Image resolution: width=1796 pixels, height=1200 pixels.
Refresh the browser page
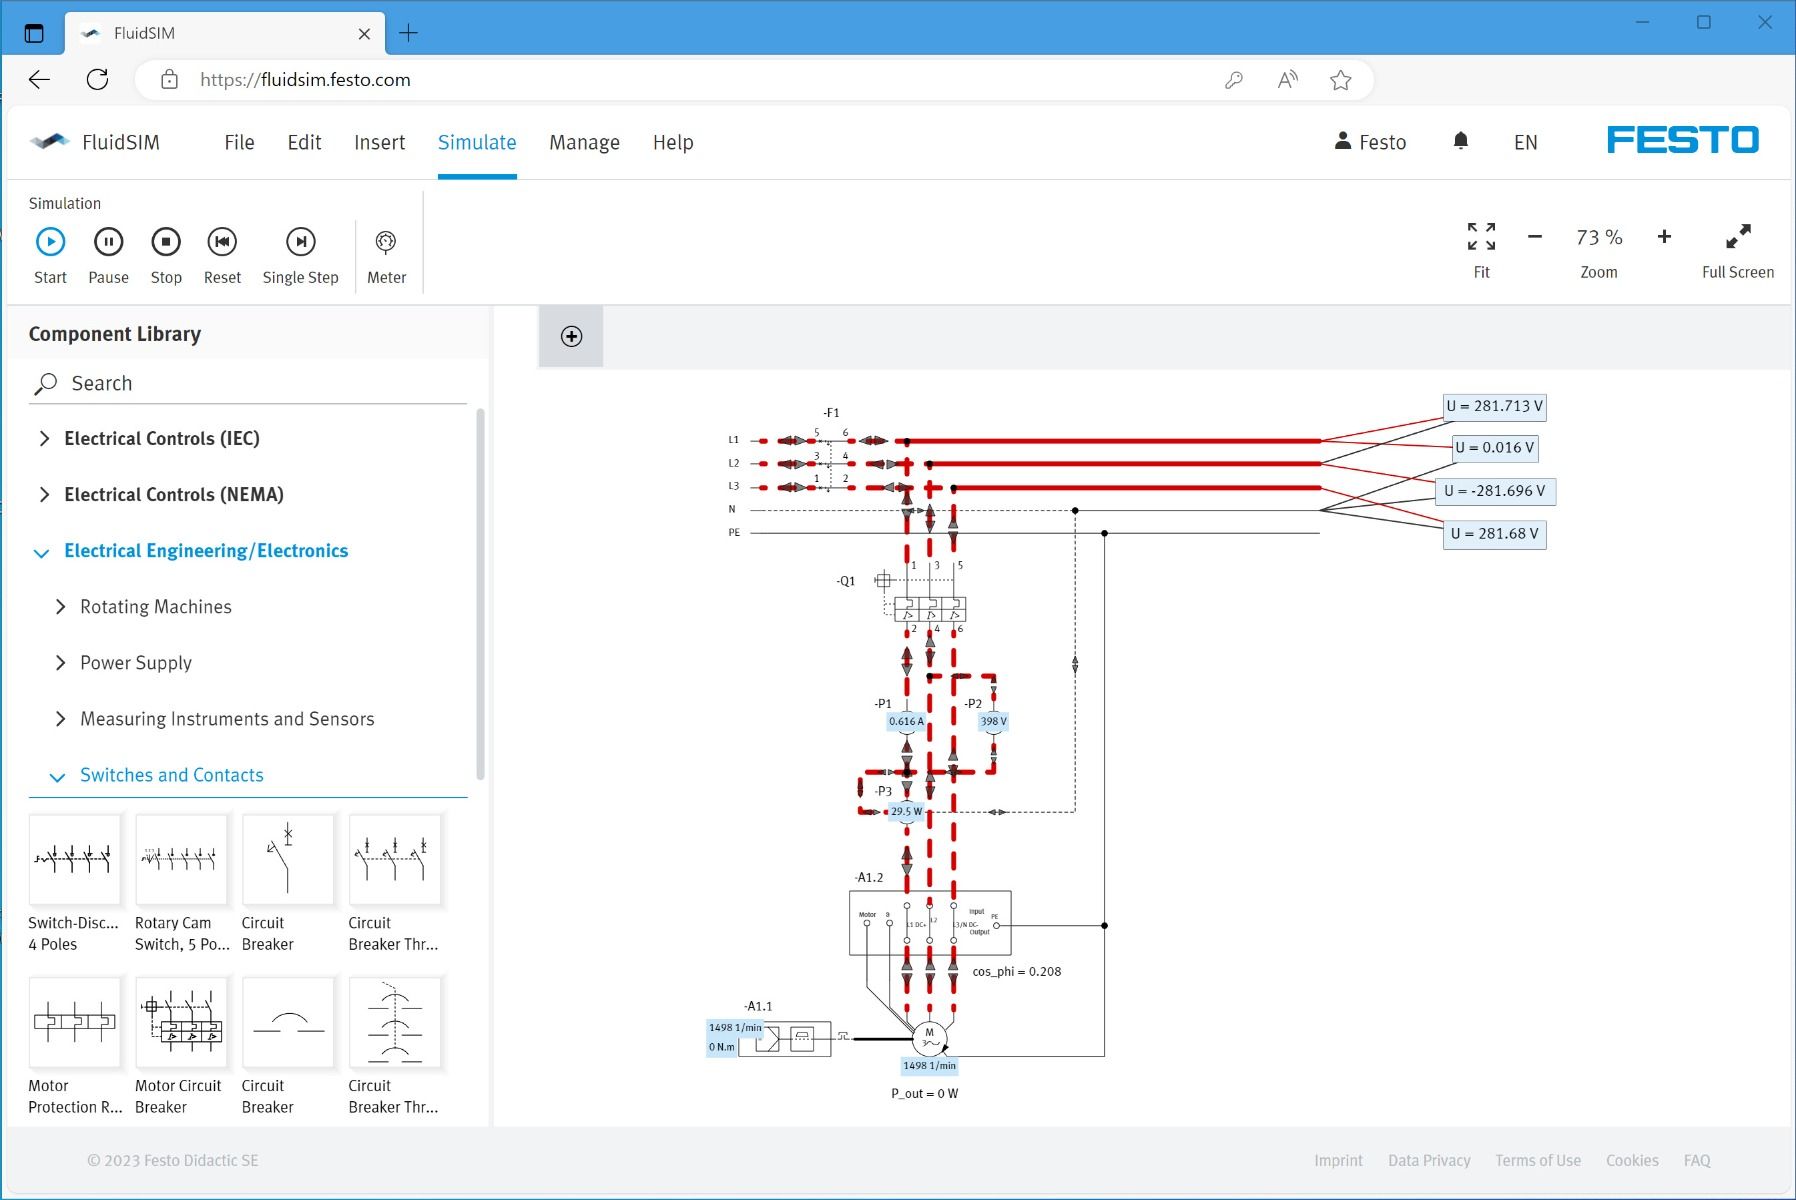click(97, 80)
